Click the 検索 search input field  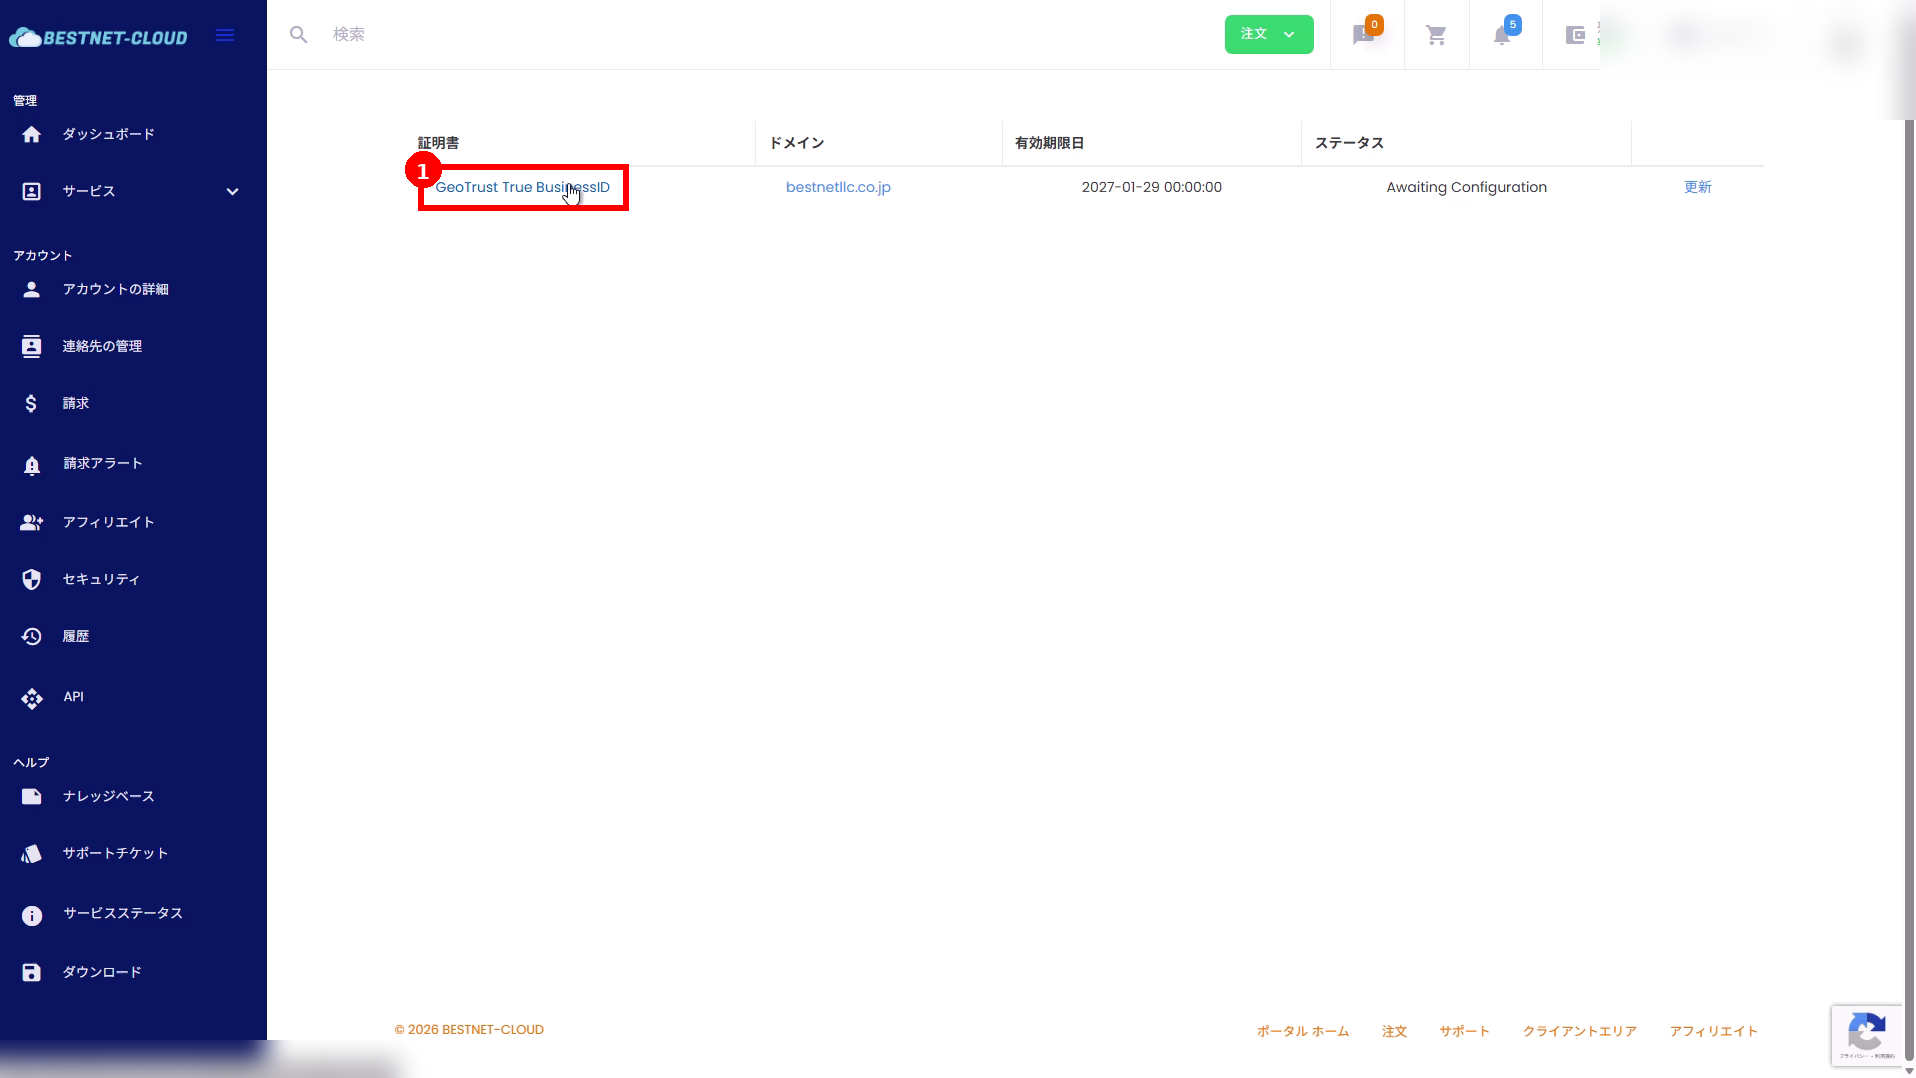click(x=700, y=35)
